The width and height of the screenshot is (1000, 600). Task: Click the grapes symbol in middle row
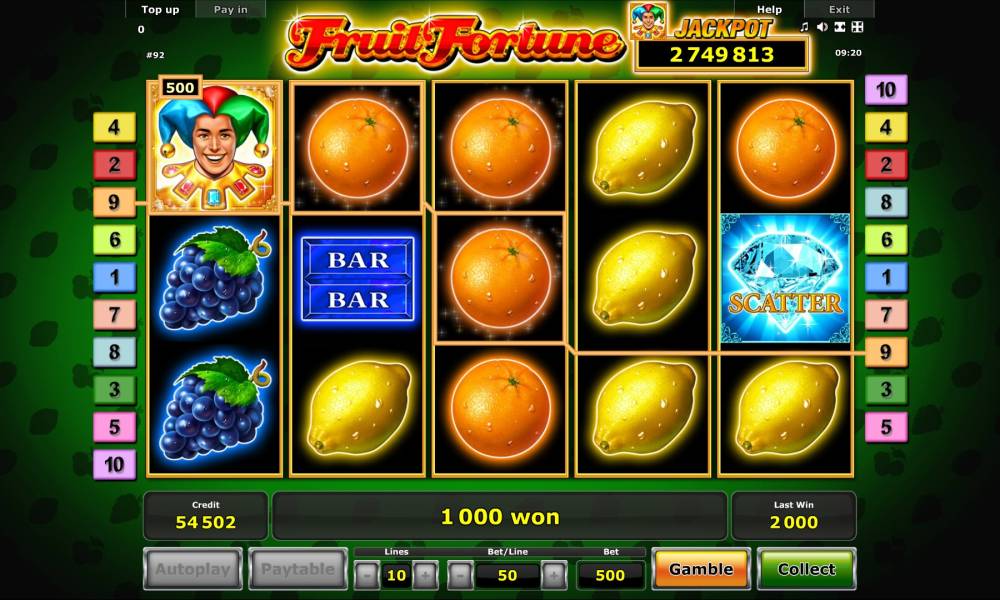pos(214,279)
